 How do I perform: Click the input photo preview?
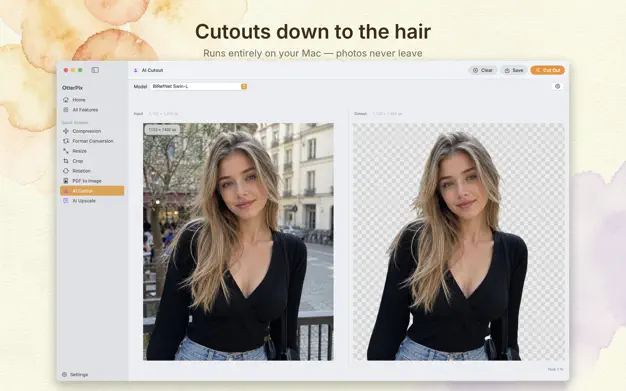tap(238, 242)
